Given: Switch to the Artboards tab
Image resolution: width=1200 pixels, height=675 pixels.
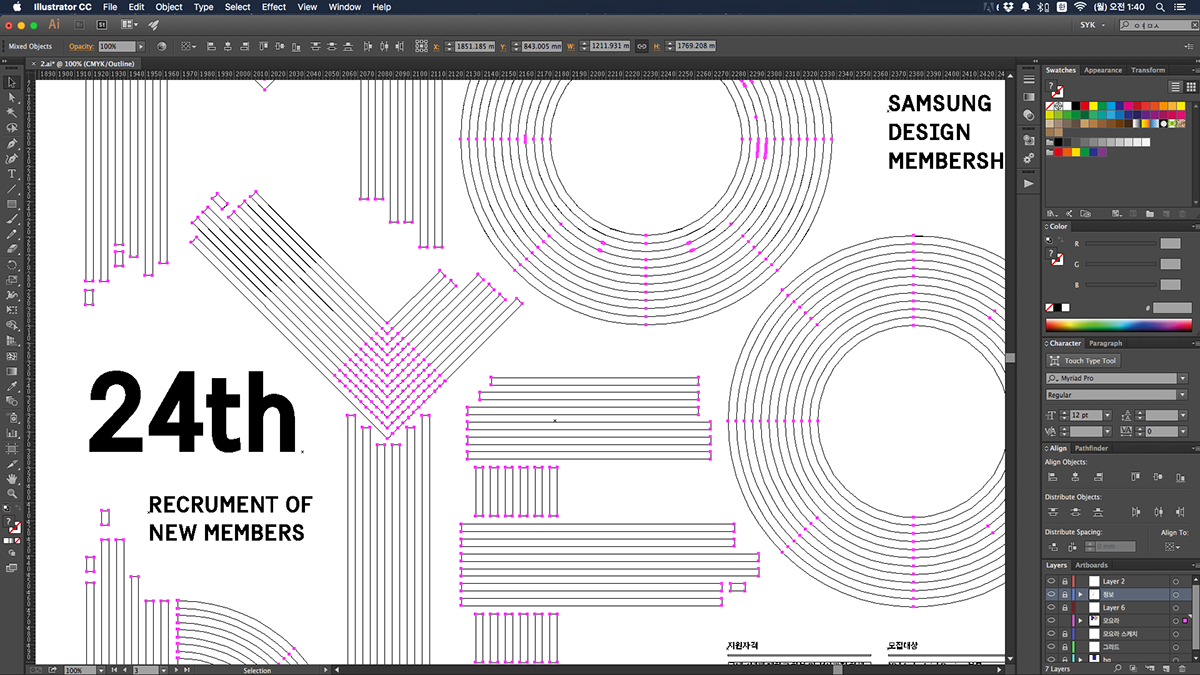Looking at the screenshot, I should [x=1091, y=565].
